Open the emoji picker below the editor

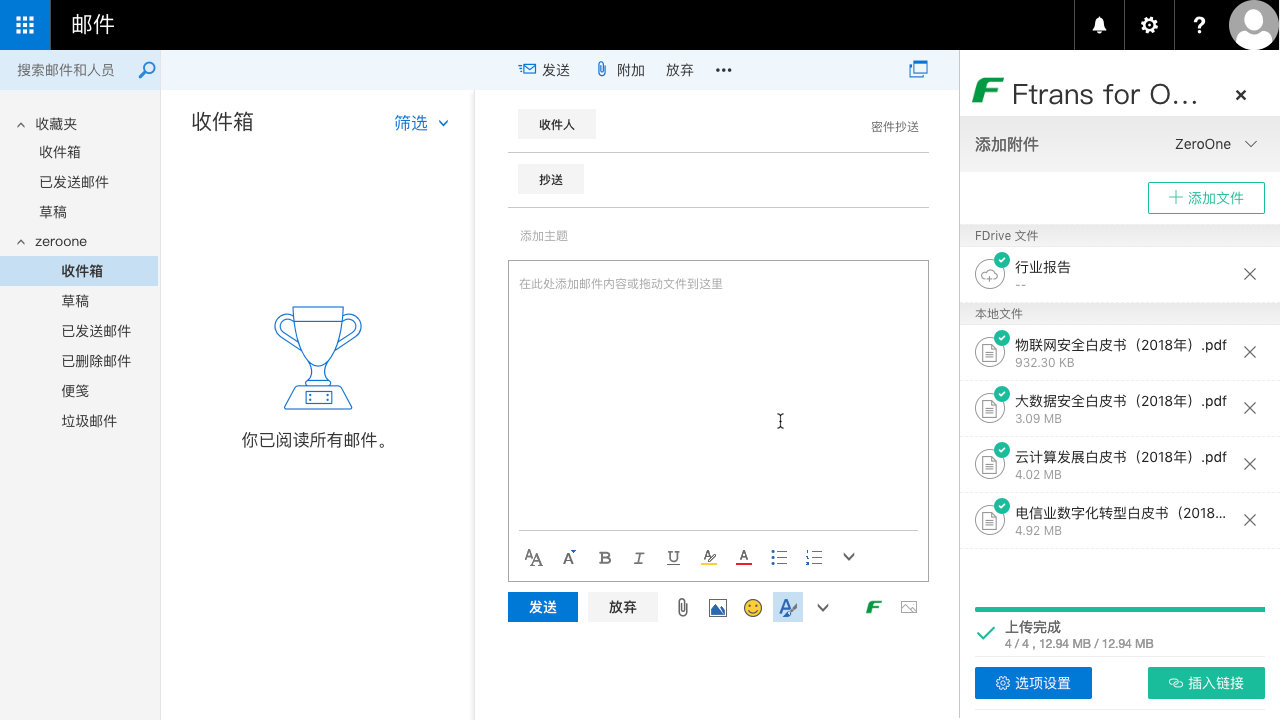click(x=753, y=607)
